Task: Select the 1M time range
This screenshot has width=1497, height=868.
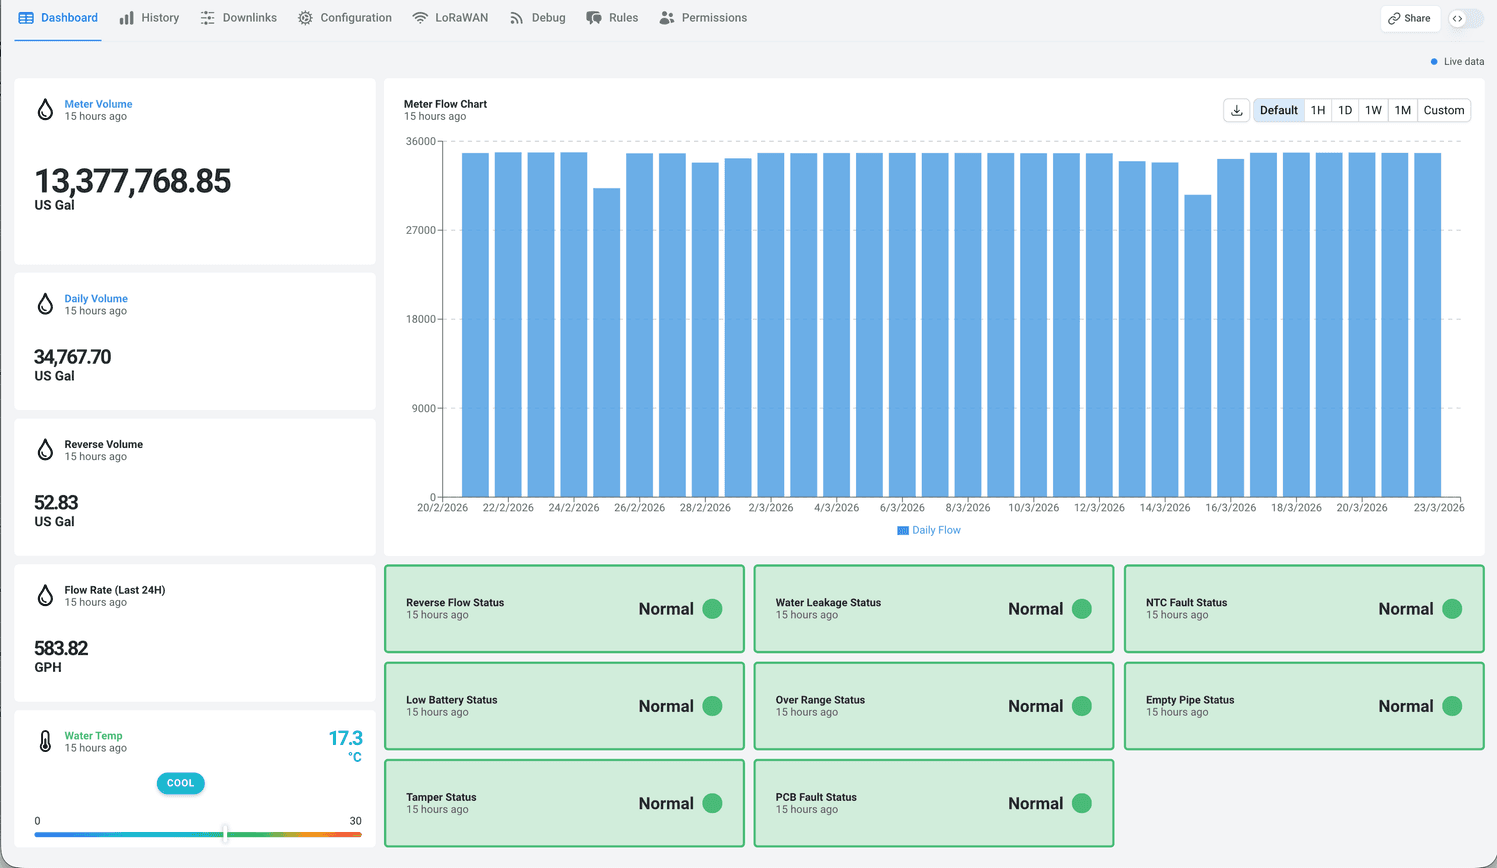Action: pyautogui.click(x=1403, y=110)
